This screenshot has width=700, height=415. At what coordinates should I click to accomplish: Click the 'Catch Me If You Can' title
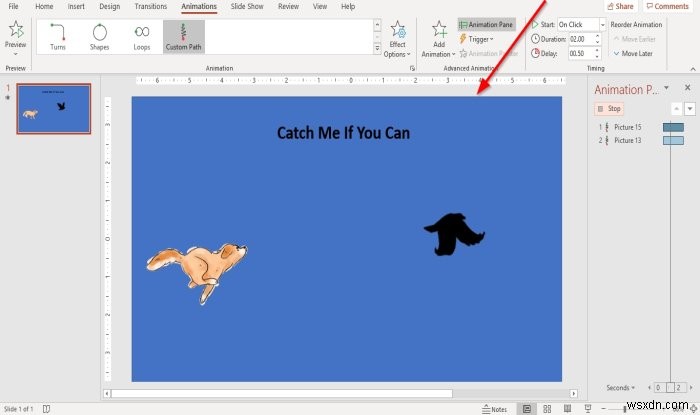[x=343, y=133]
